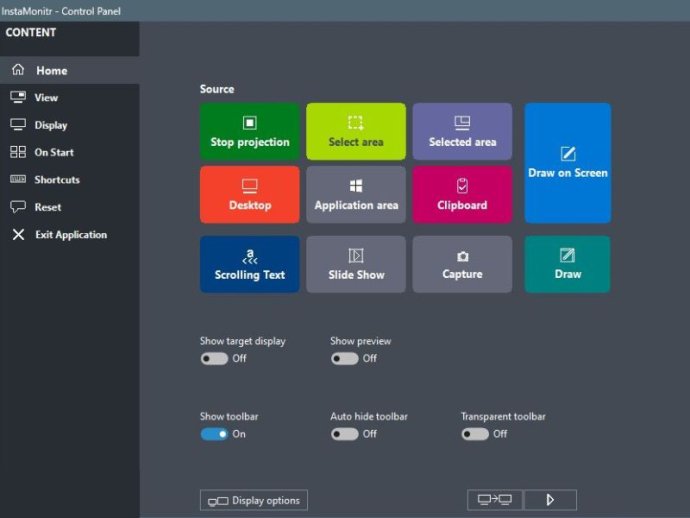Open the View sidebar section
Screen dimensions: 690x518
click(70, 98)
